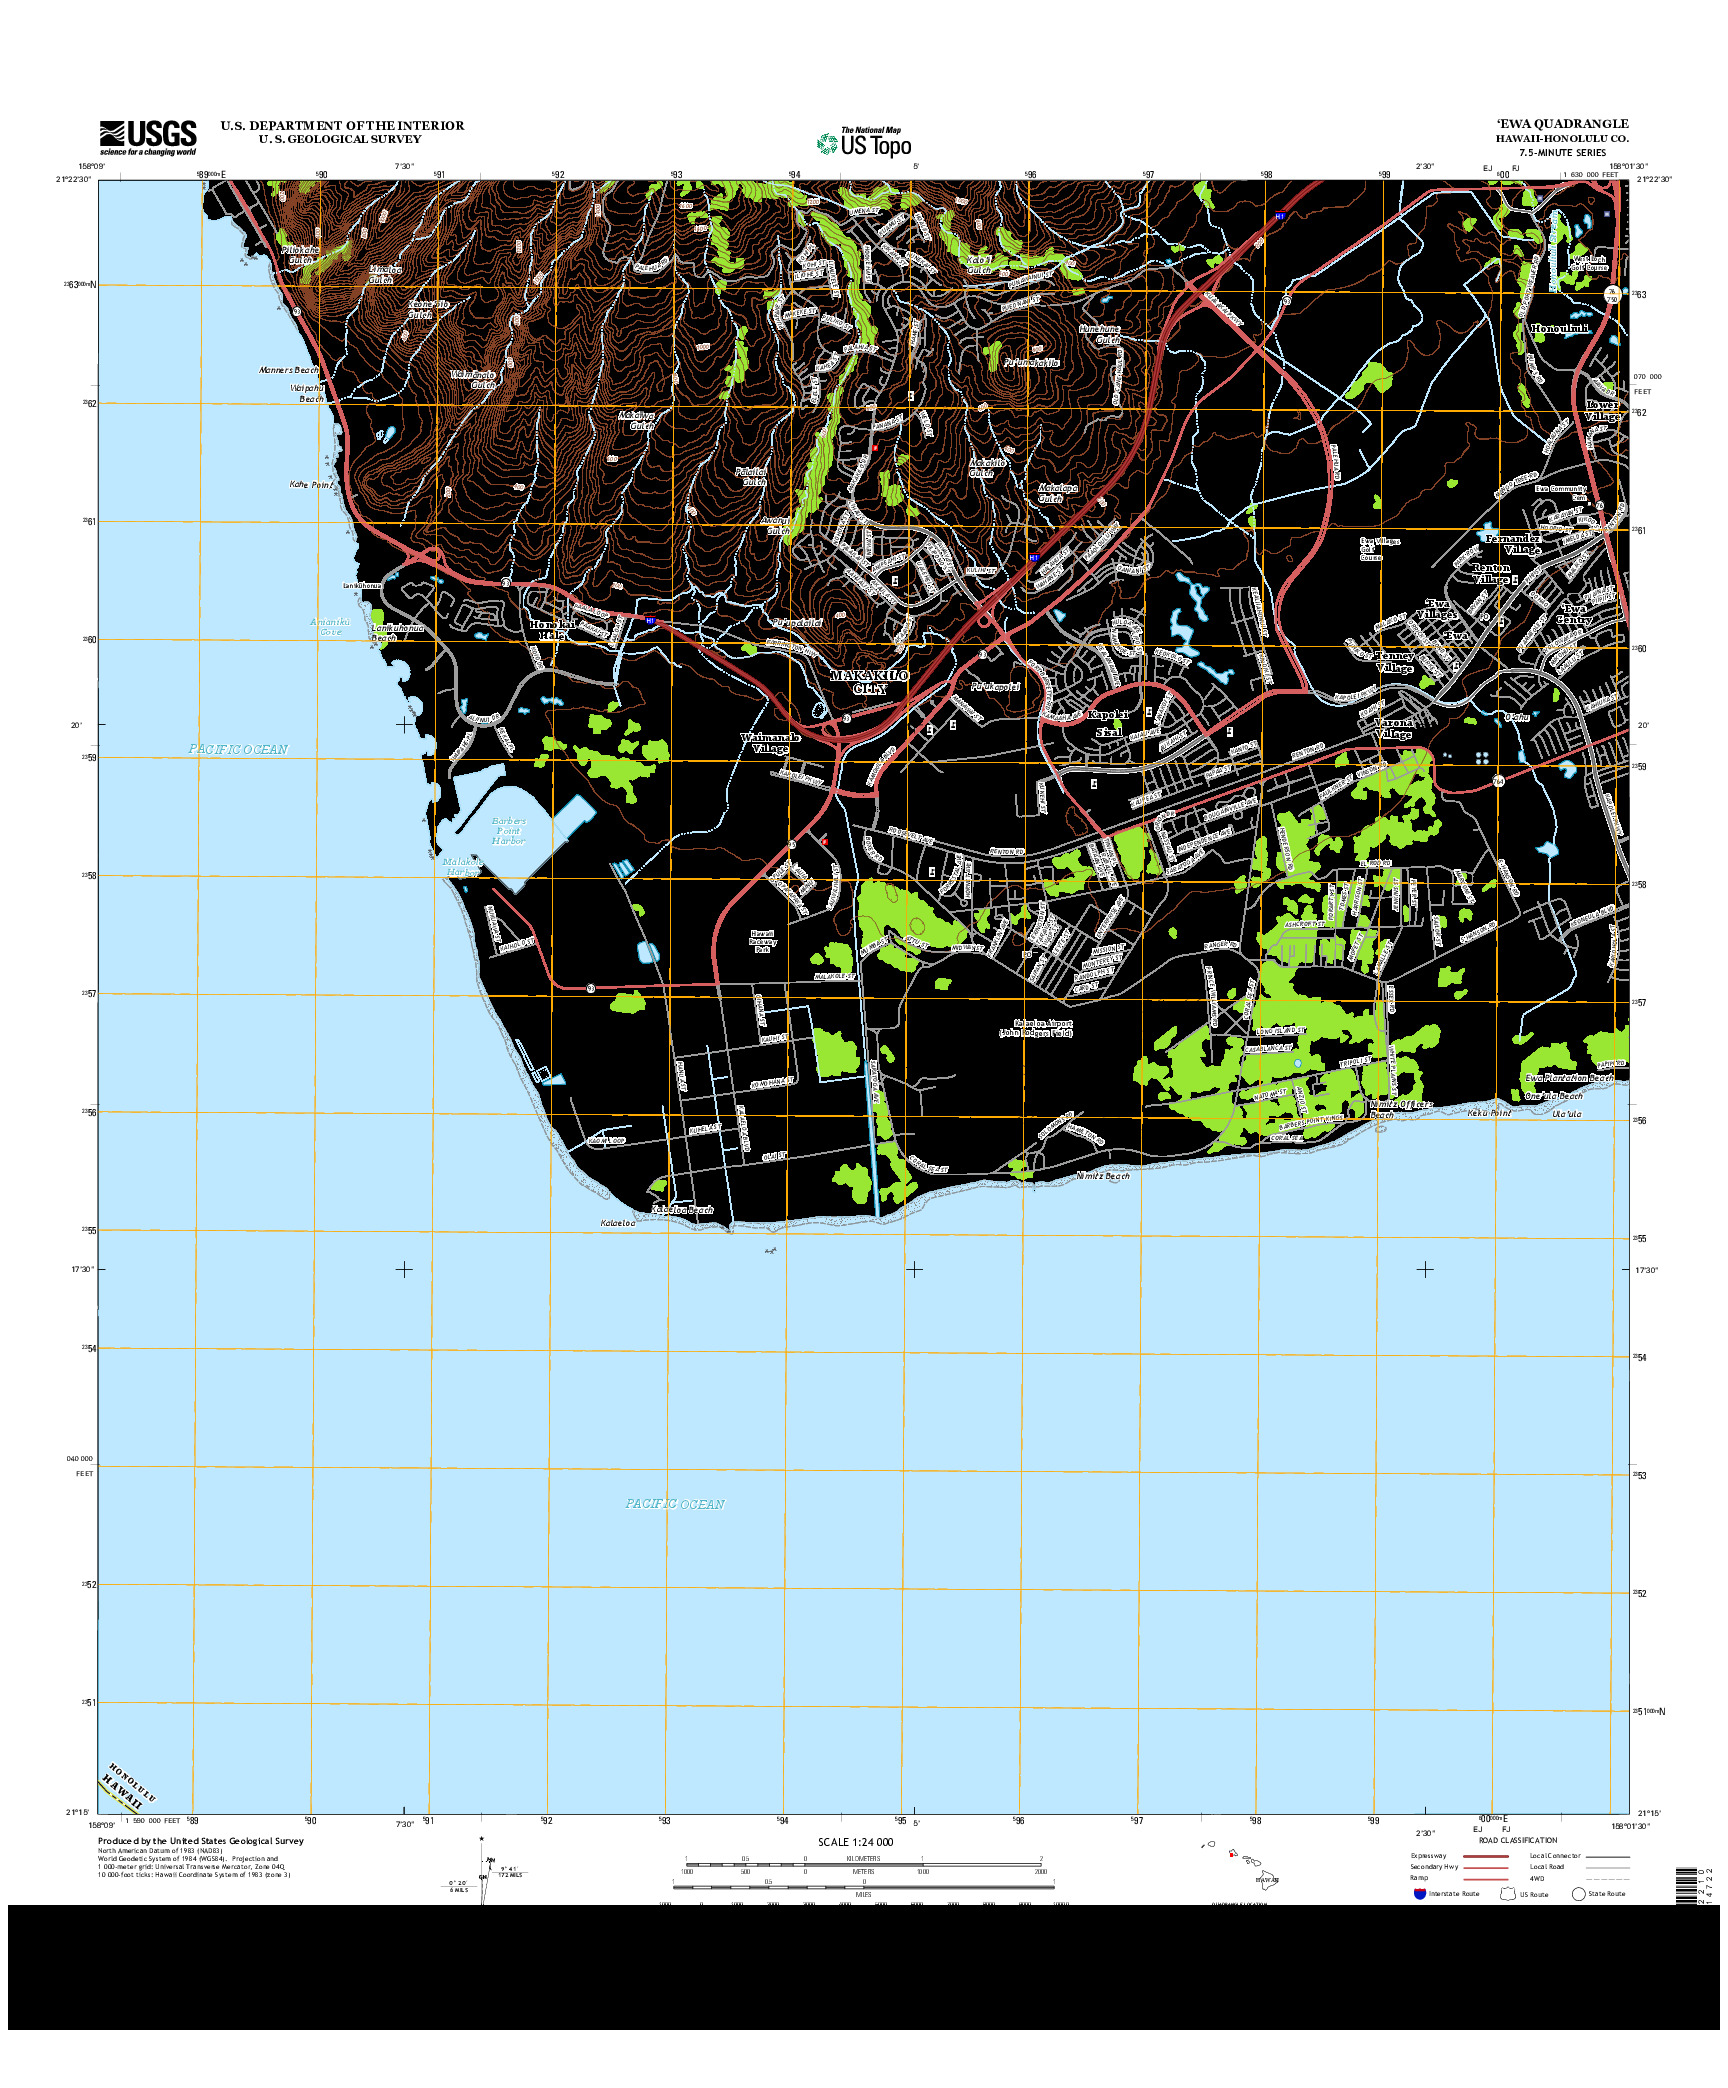Click the Hawaii islands locator inset
Viewport: 1728px width, 2088px height.
[1241, 1866]
